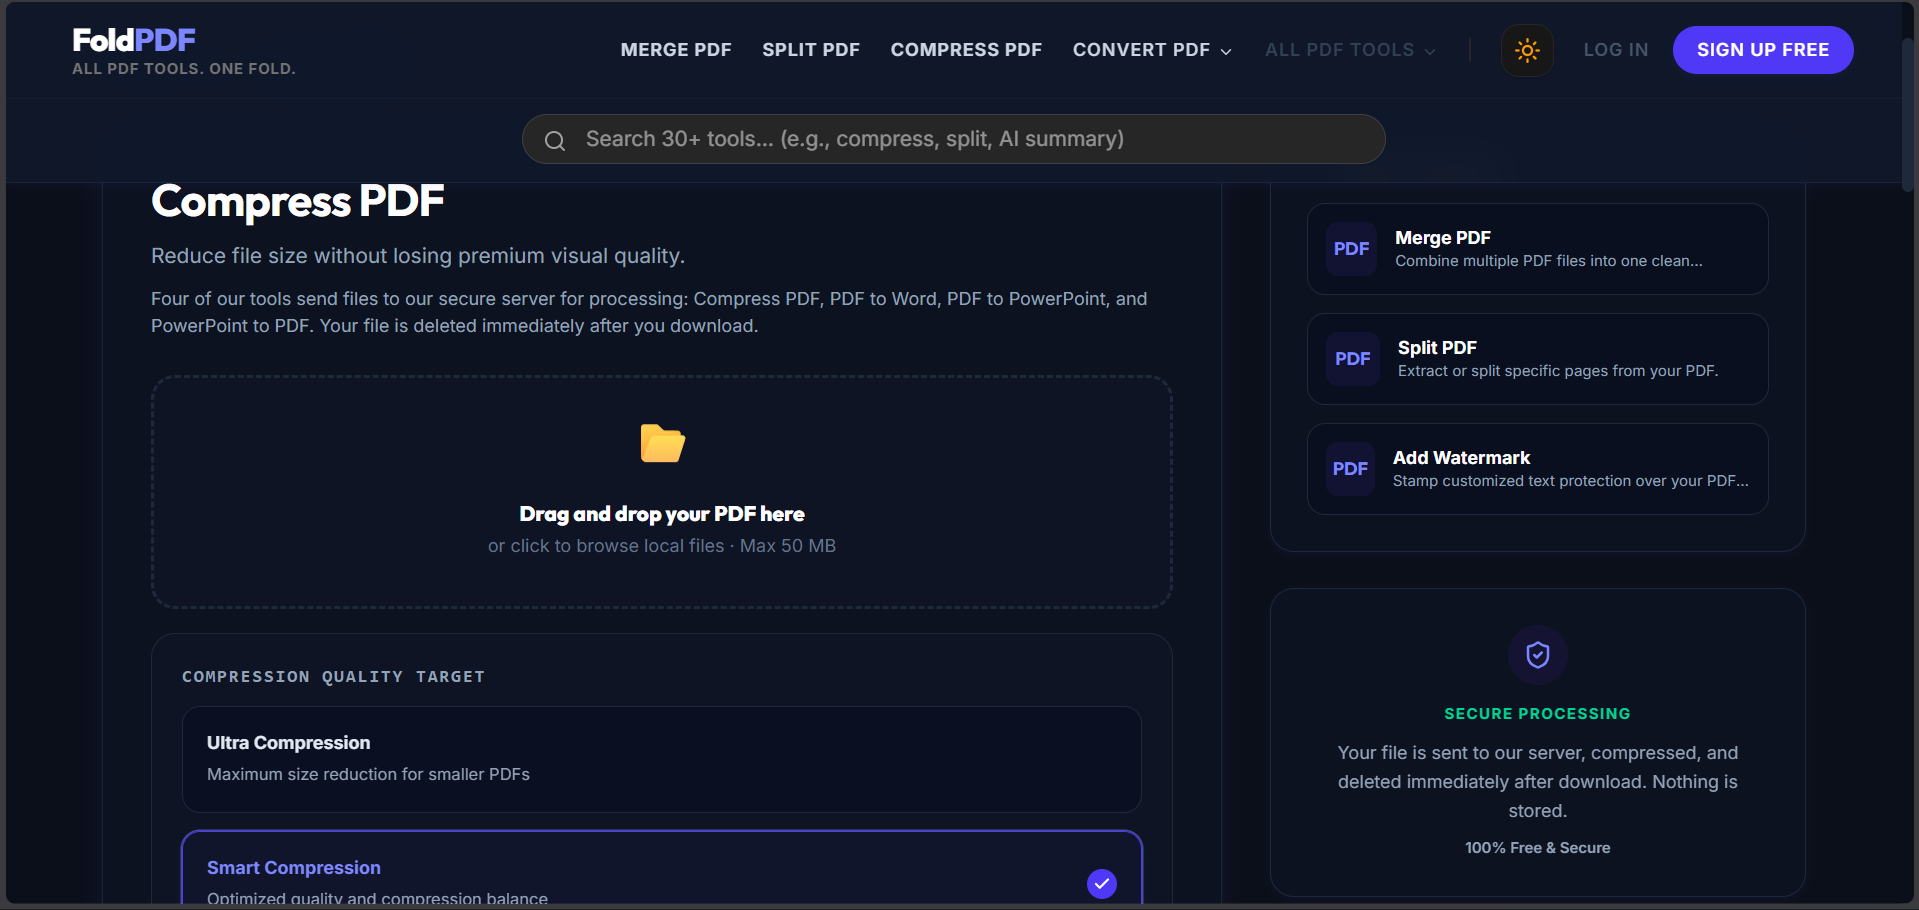Click the "Drag and drop your PDF here" text
Image resolution: width=1919 pixels, height=910 pixels.
coord(662,514)
